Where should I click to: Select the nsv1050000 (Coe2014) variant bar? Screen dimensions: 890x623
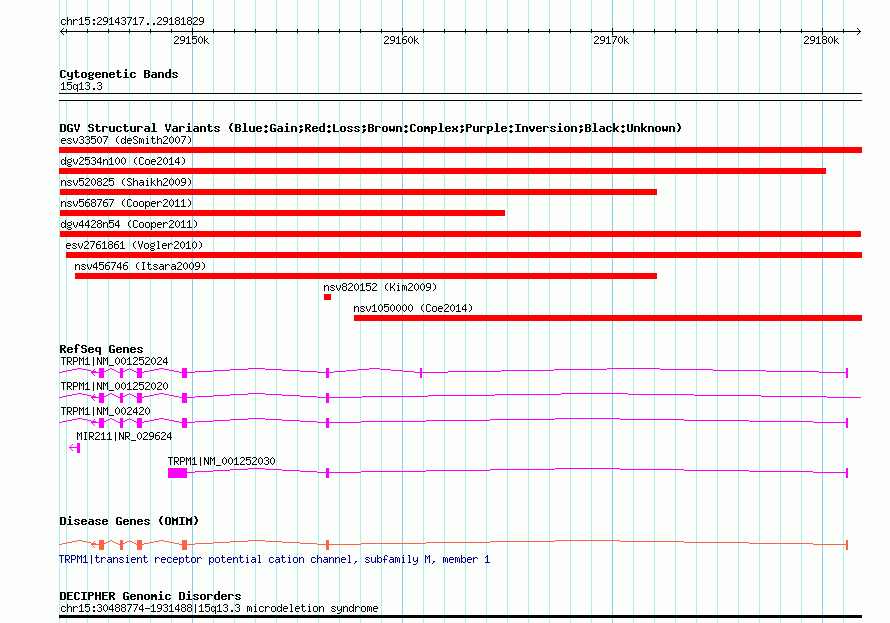[608, 318]
